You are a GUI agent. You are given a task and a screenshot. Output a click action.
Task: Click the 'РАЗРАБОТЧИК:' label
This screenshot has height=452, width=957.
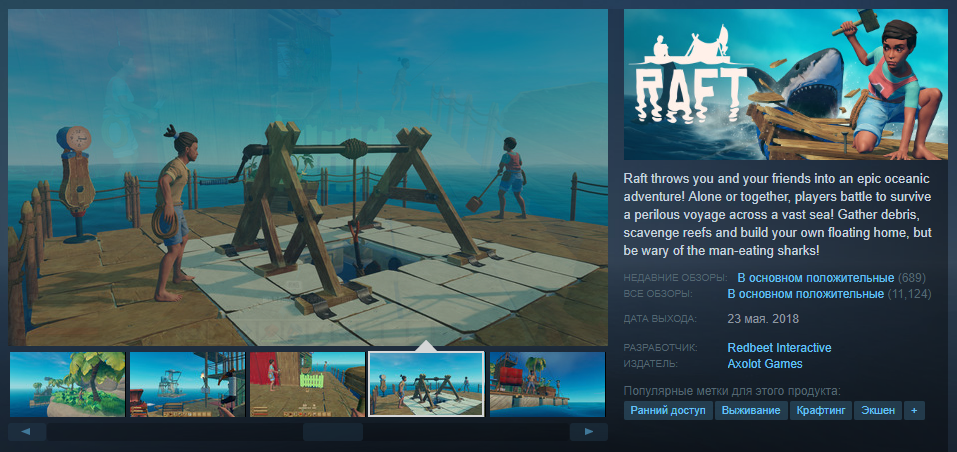(660, 348)
